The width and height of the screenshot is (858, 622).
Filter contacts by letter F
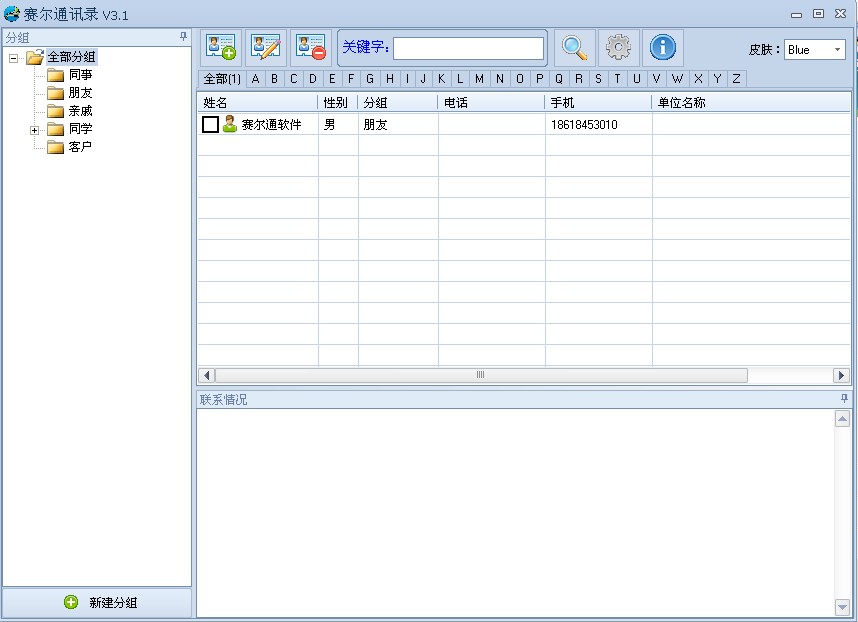pyautogui.click(x=351, y=79)
